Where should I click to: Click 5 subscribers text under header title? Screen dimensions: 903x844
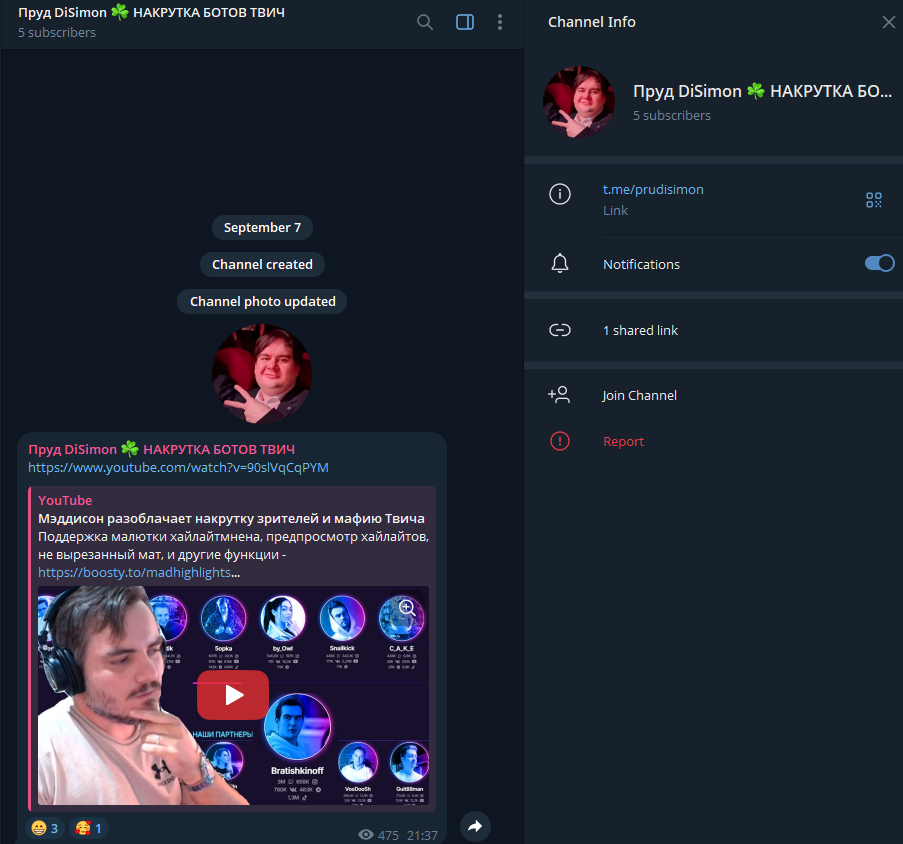[x=57, y=33]
